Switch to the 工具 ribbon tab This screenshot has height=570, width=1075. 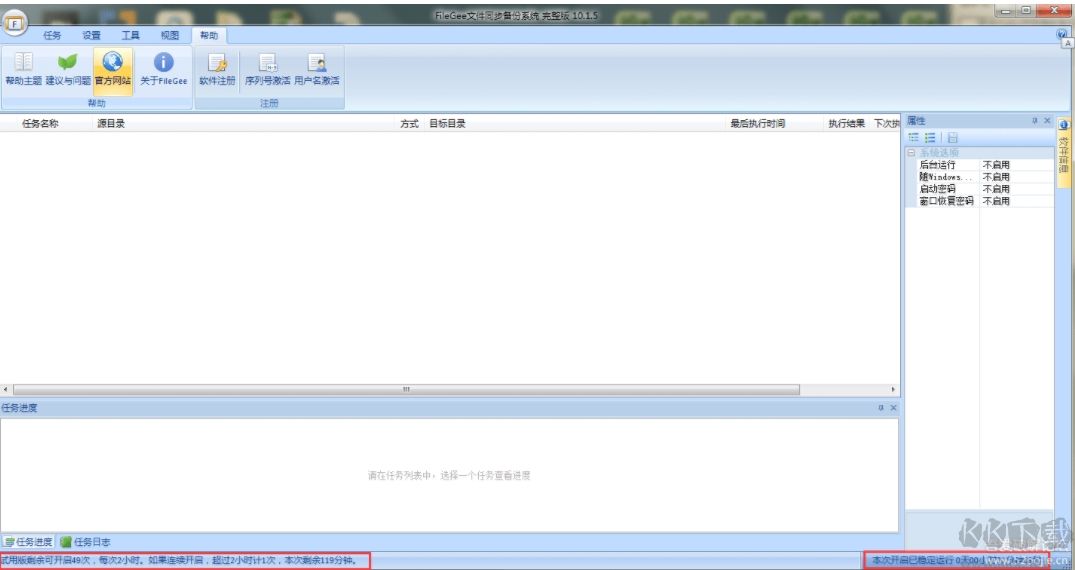coord(130,36)
